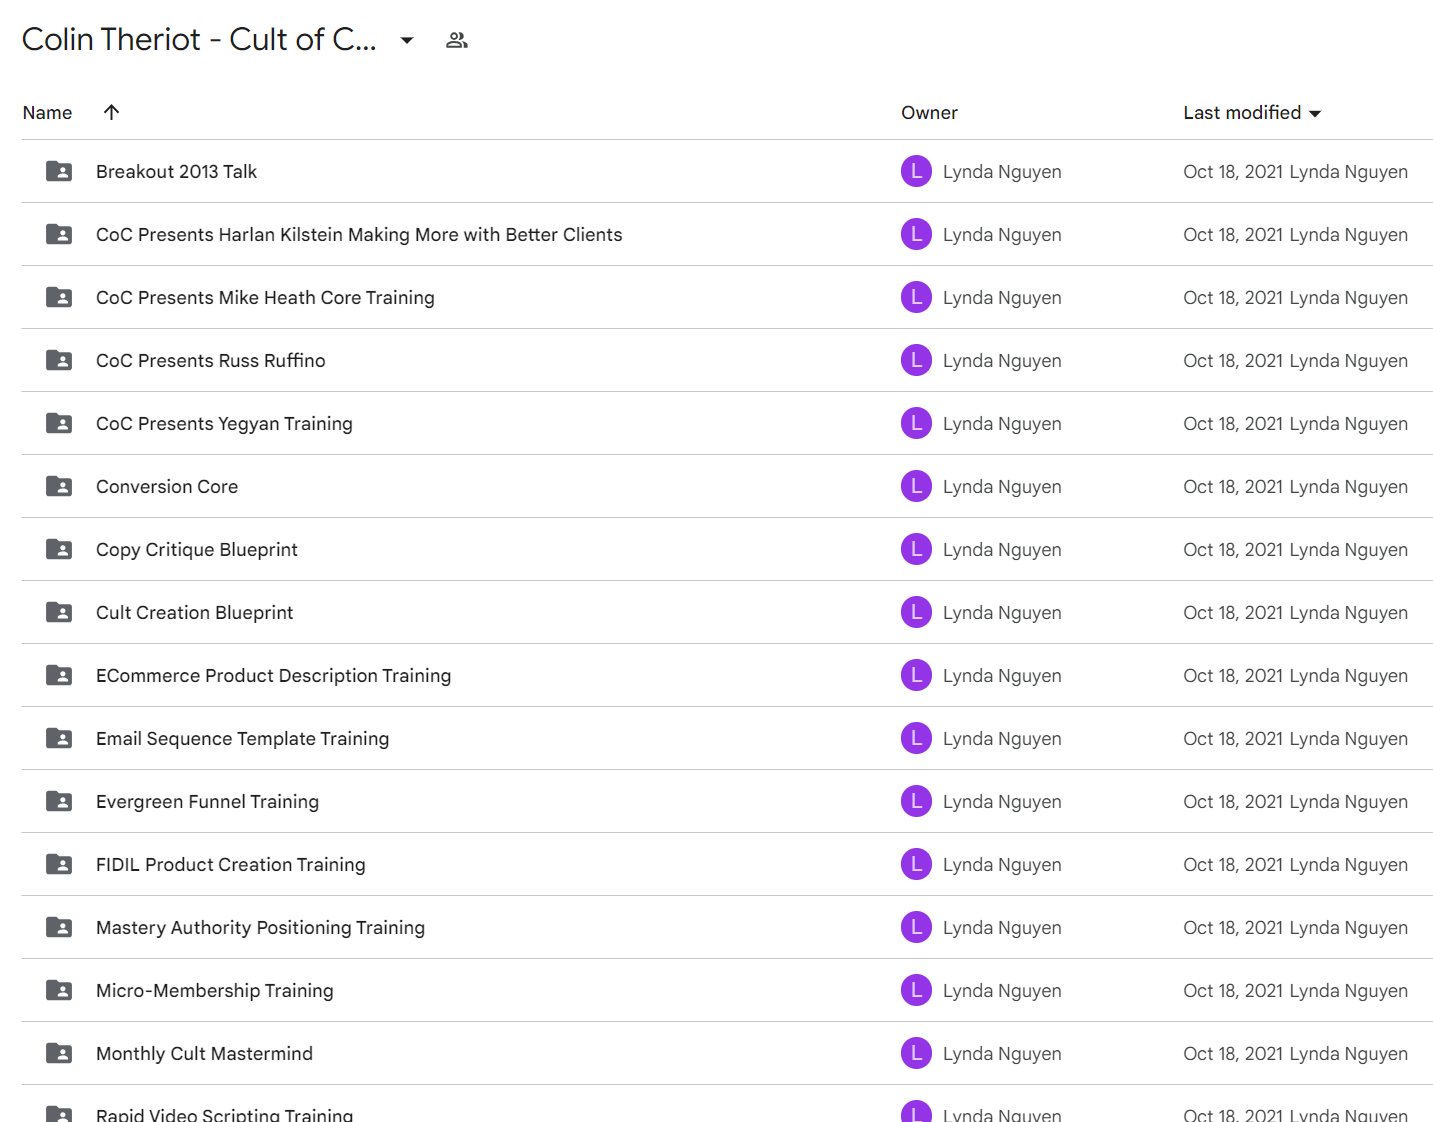Select the Mike Heath Core Training folder icon
The height and width of the screenshot is (1122, 1433).
point(59,297)
